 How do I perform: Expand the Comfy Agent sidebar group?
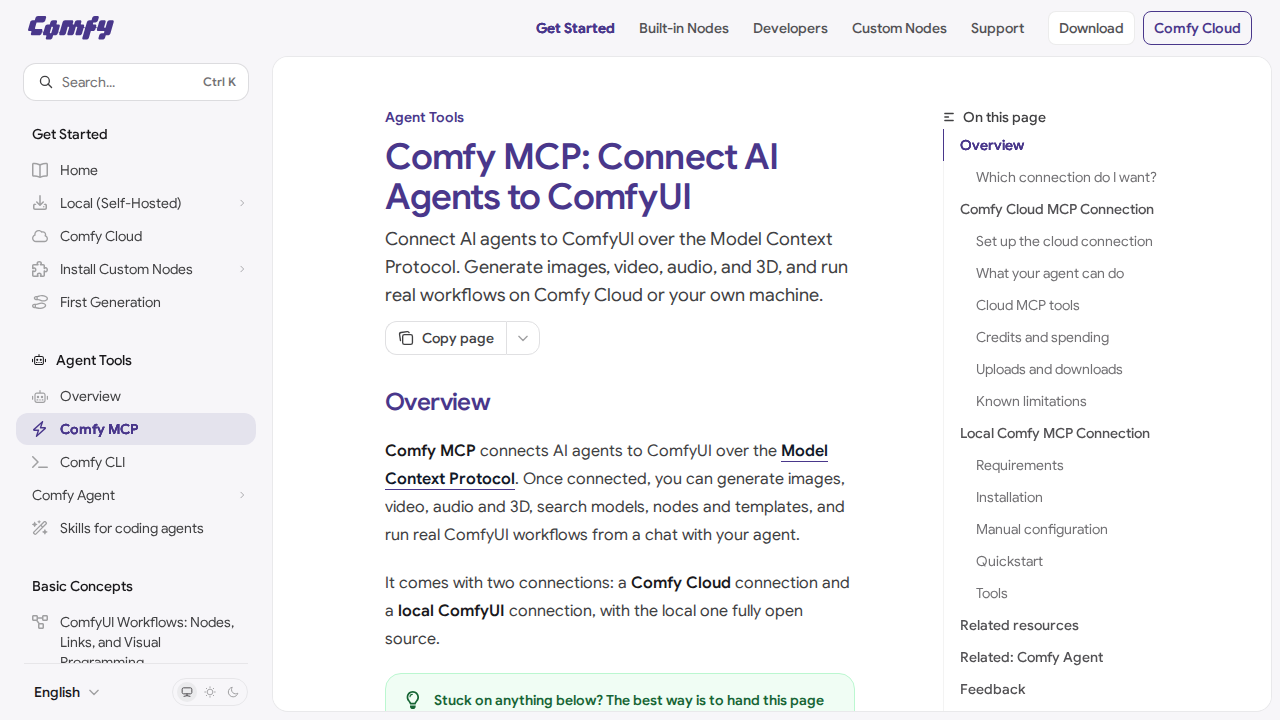click(x=136, y=495)
